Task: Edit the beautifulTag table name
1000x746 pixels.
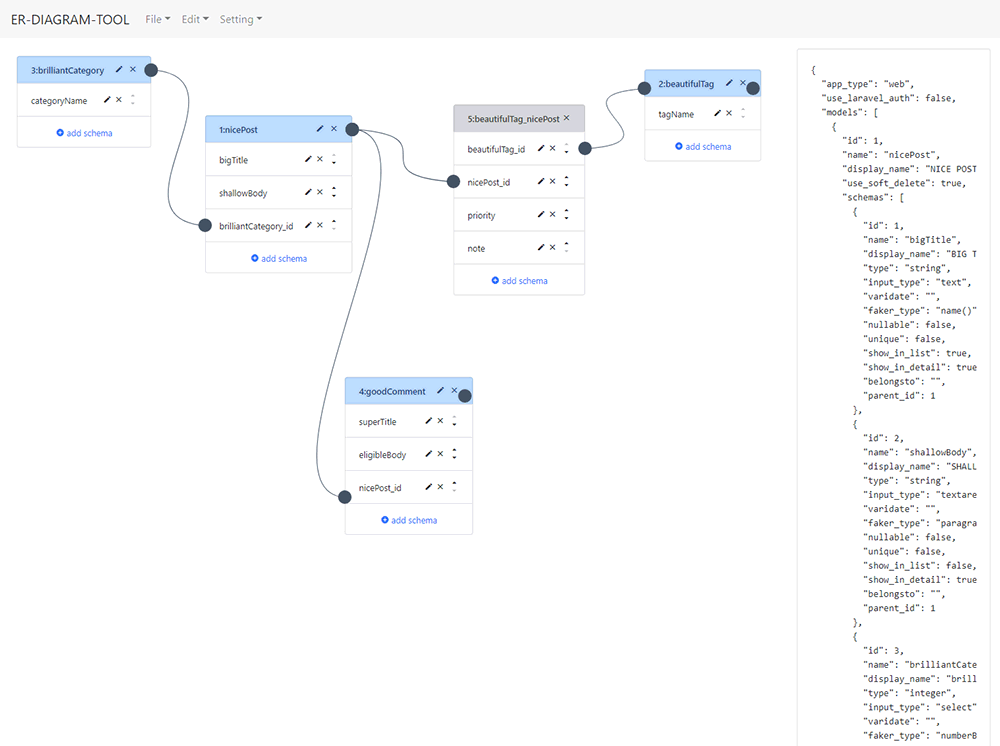Action: pyautogui.click(x=729, y=83)
